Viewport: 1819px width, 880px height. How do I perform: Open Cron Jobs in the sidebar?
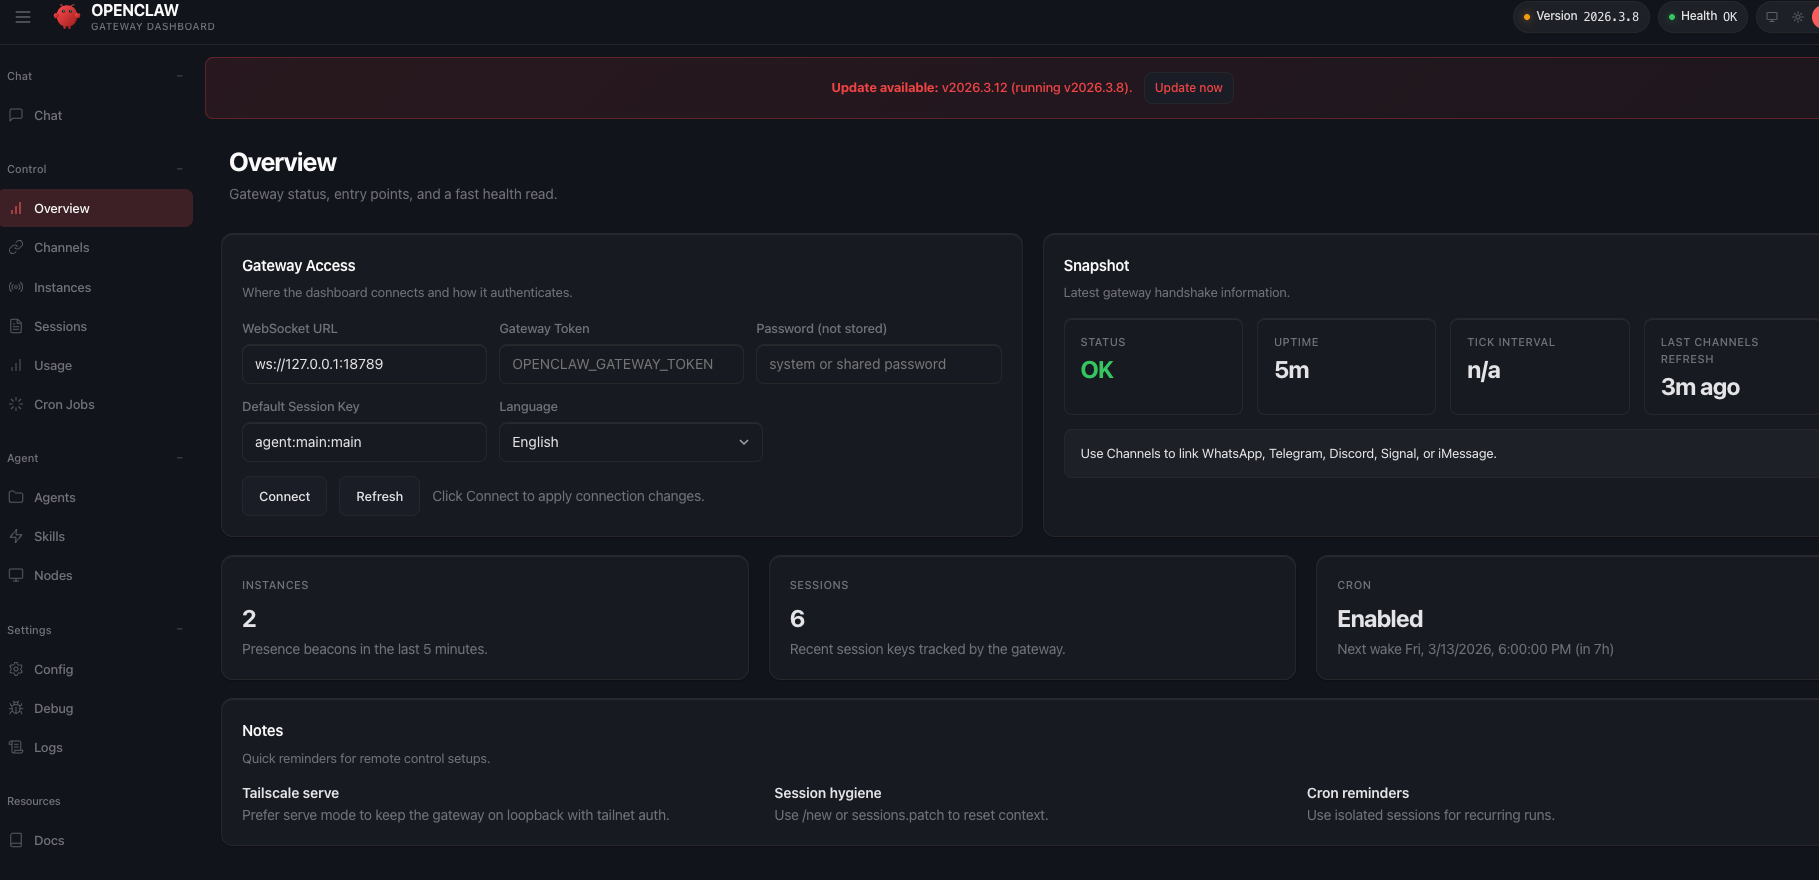97,404
